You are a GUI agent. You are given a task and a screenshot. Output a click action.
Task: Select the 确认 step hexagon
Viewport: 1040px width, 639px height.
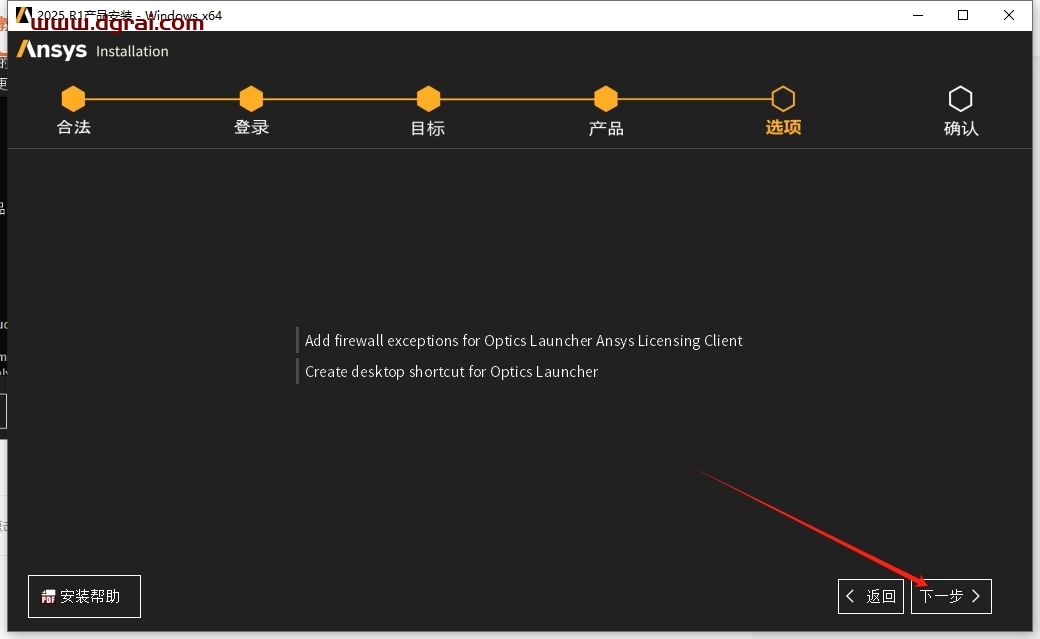pyautogui.click(x=960, y=99)
